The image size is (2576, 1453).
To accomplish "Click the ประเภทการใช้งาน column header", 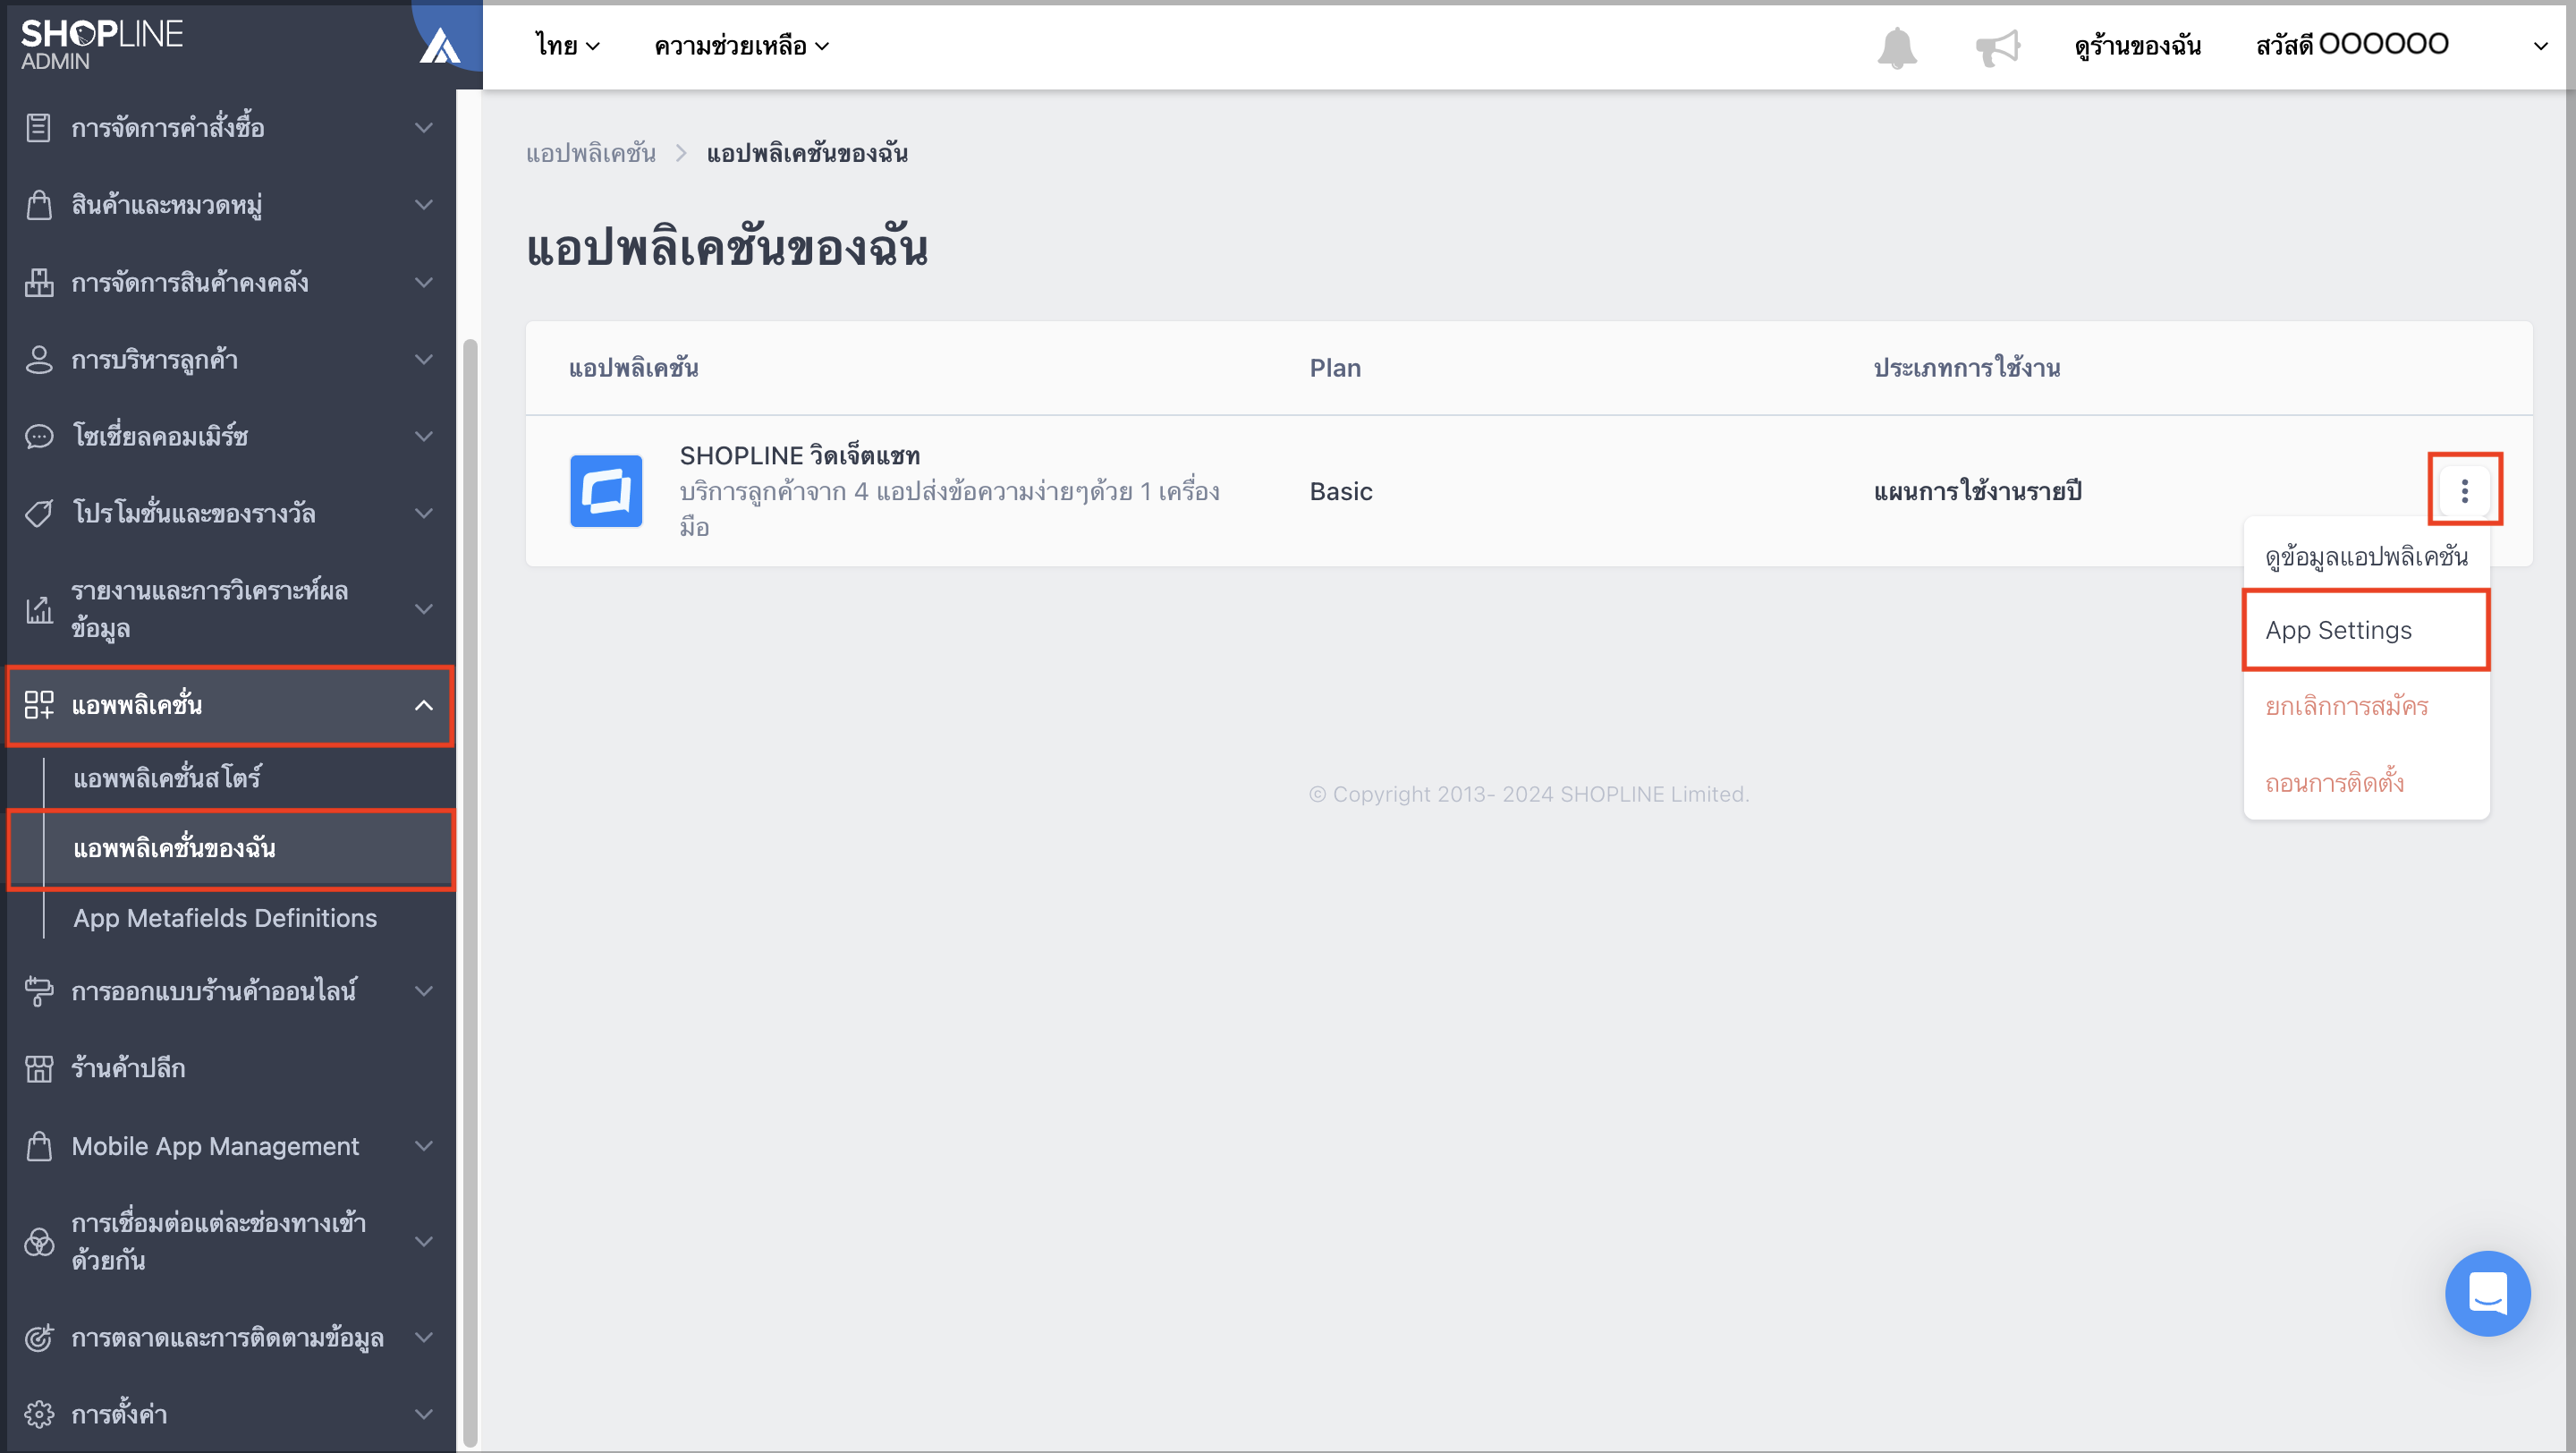I will [1966, 368].
